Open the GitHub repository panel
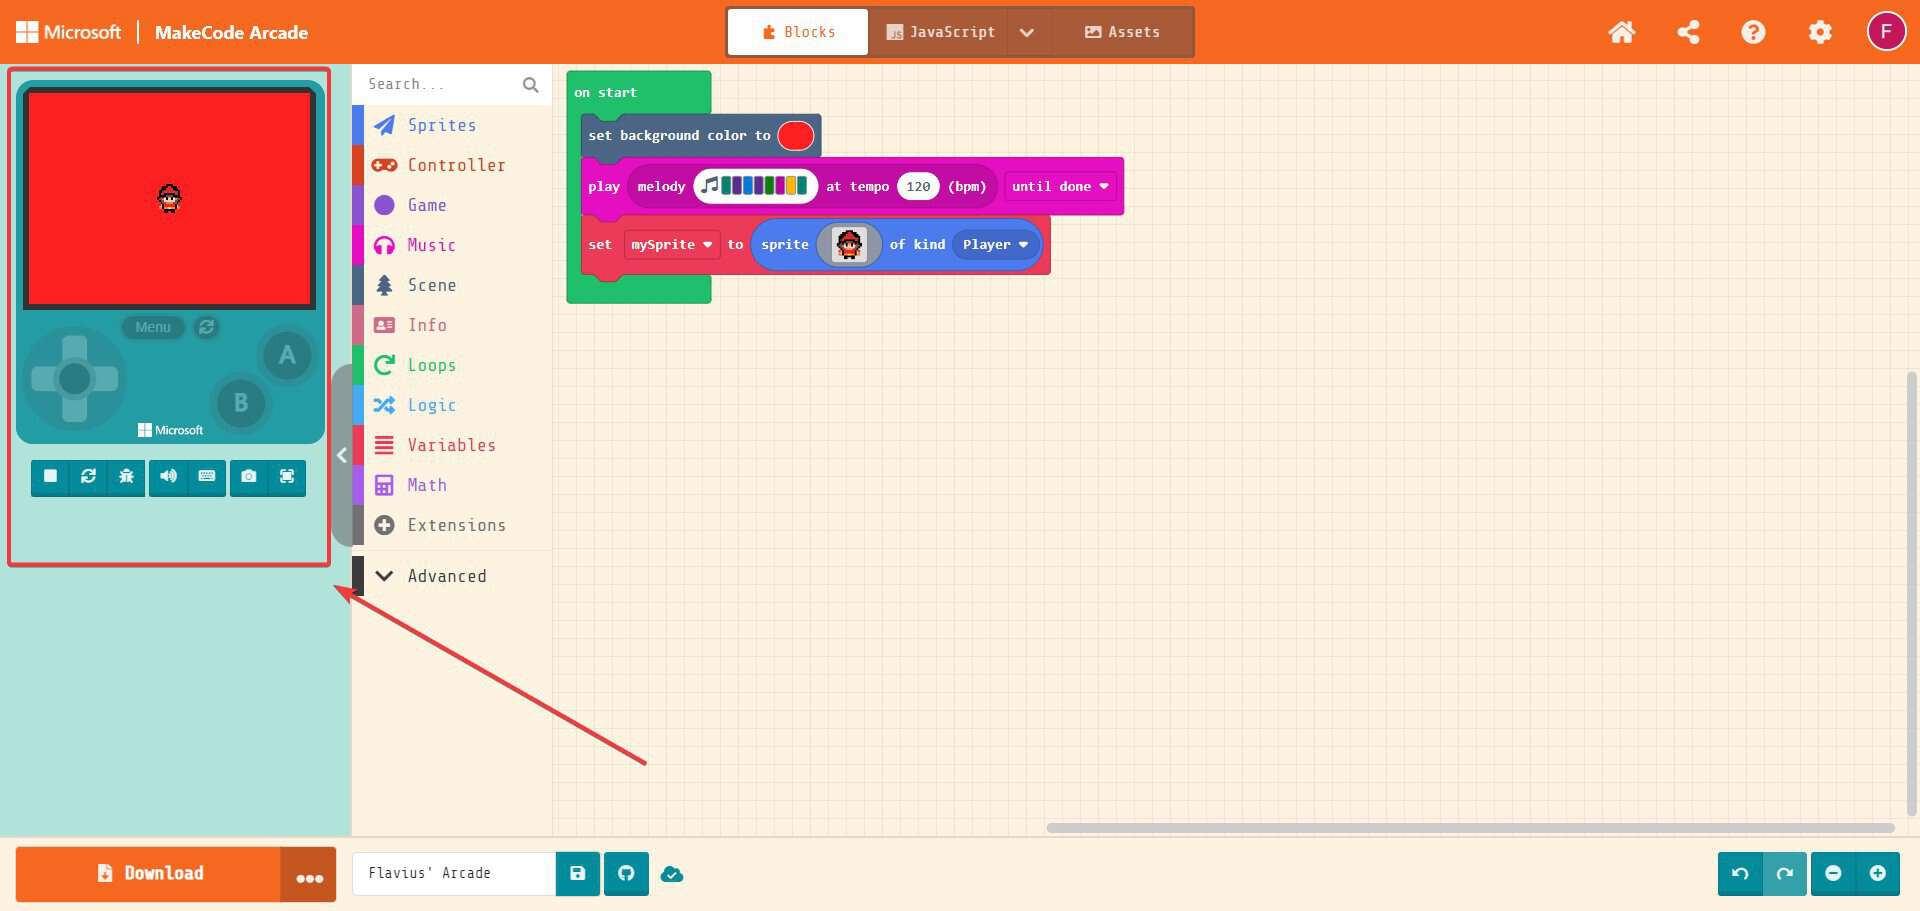 [626, 873]
